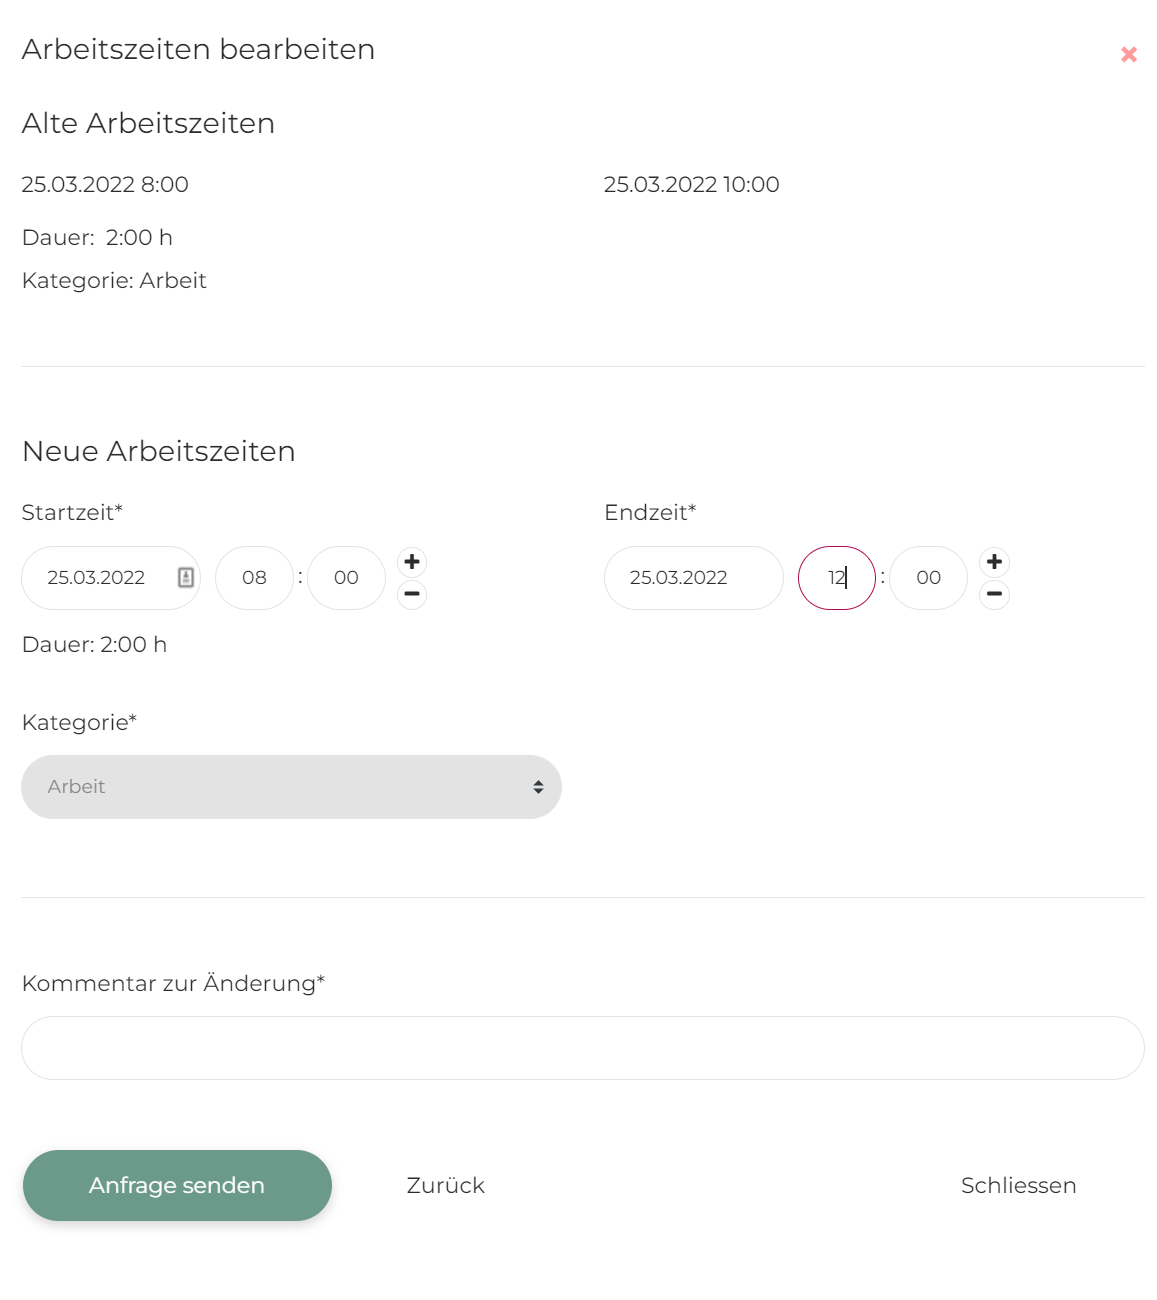
Task: Click the Kategorie field label
Action: pos(79,723)
